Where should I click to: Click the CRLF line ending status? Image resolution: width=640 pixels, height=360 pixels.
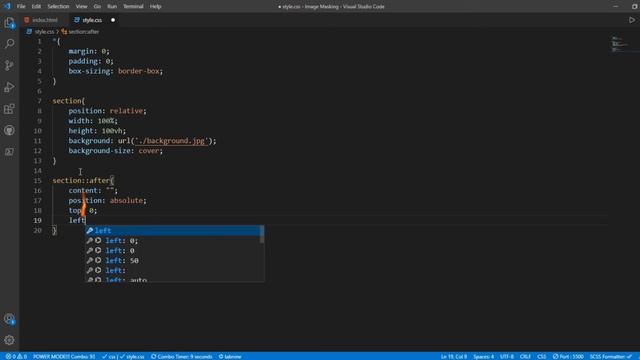[525, 356]
